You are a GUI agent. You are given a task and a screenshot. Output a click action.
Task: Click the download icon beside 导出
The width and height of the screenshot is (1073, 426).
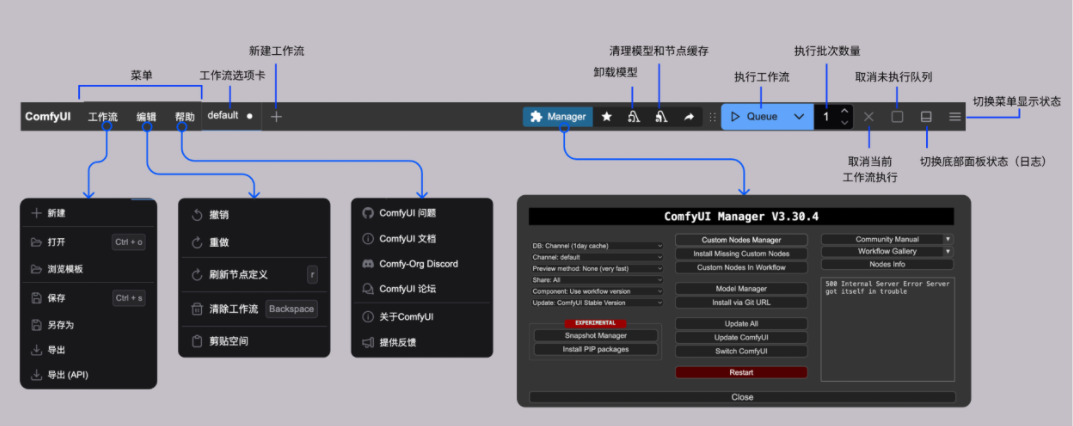point(36,350)
